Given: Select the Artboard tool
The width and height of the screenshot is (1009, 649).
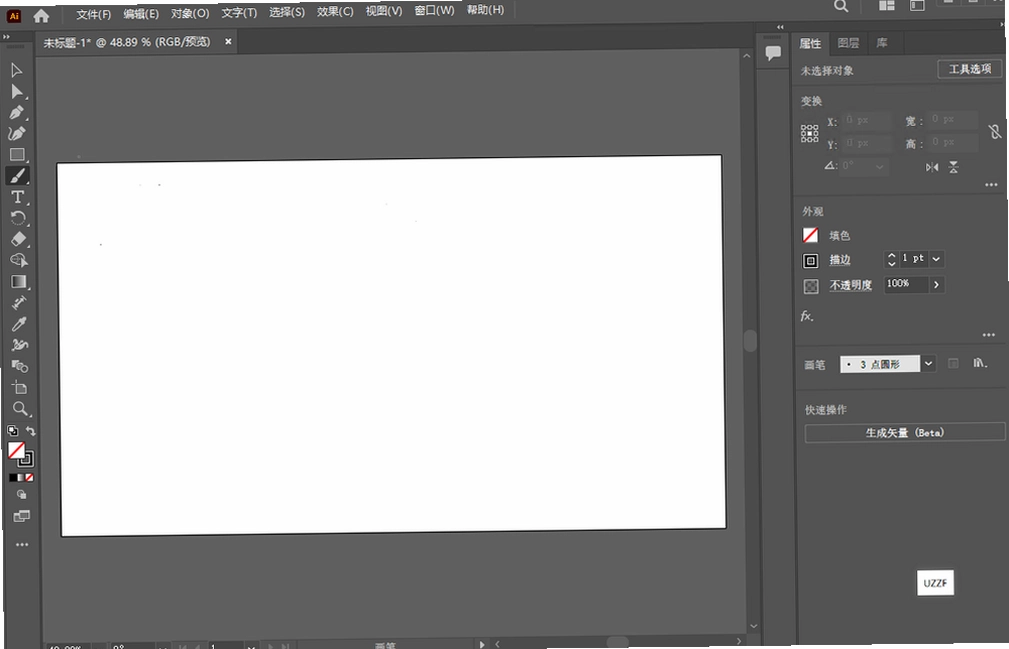Looking at the screenshot, I should click(x=20, y=387).
